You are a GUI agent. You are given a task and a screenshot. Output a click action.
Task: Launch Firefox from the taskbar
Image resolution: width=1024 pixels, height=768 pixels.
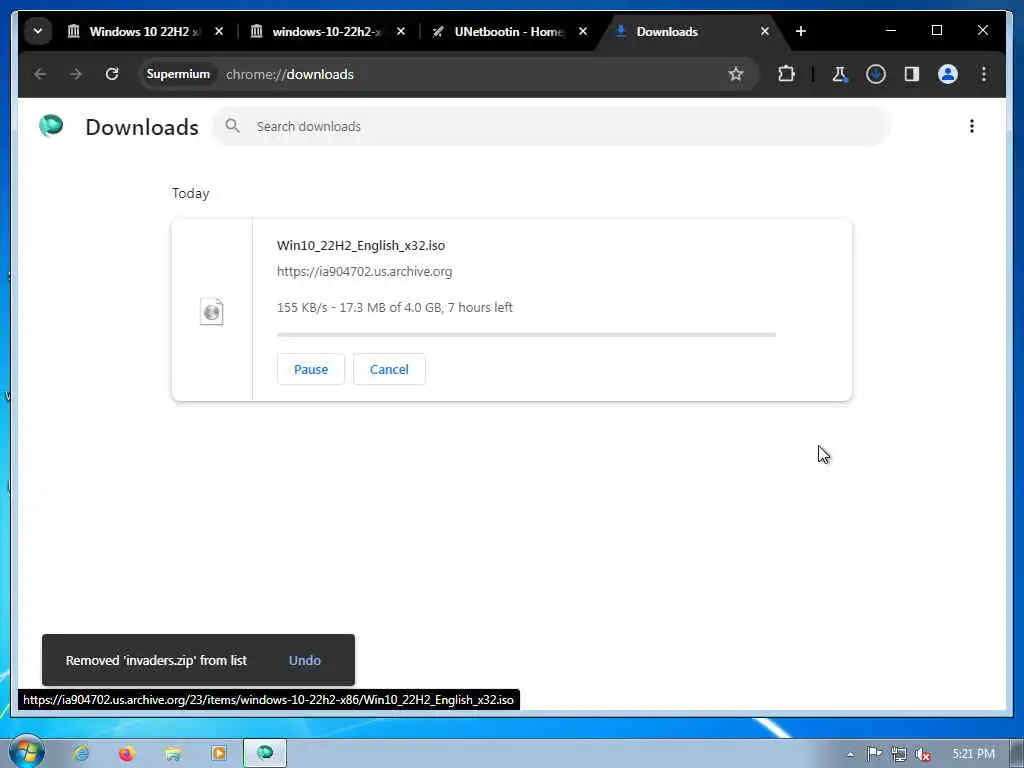click(x=127, y=753)
